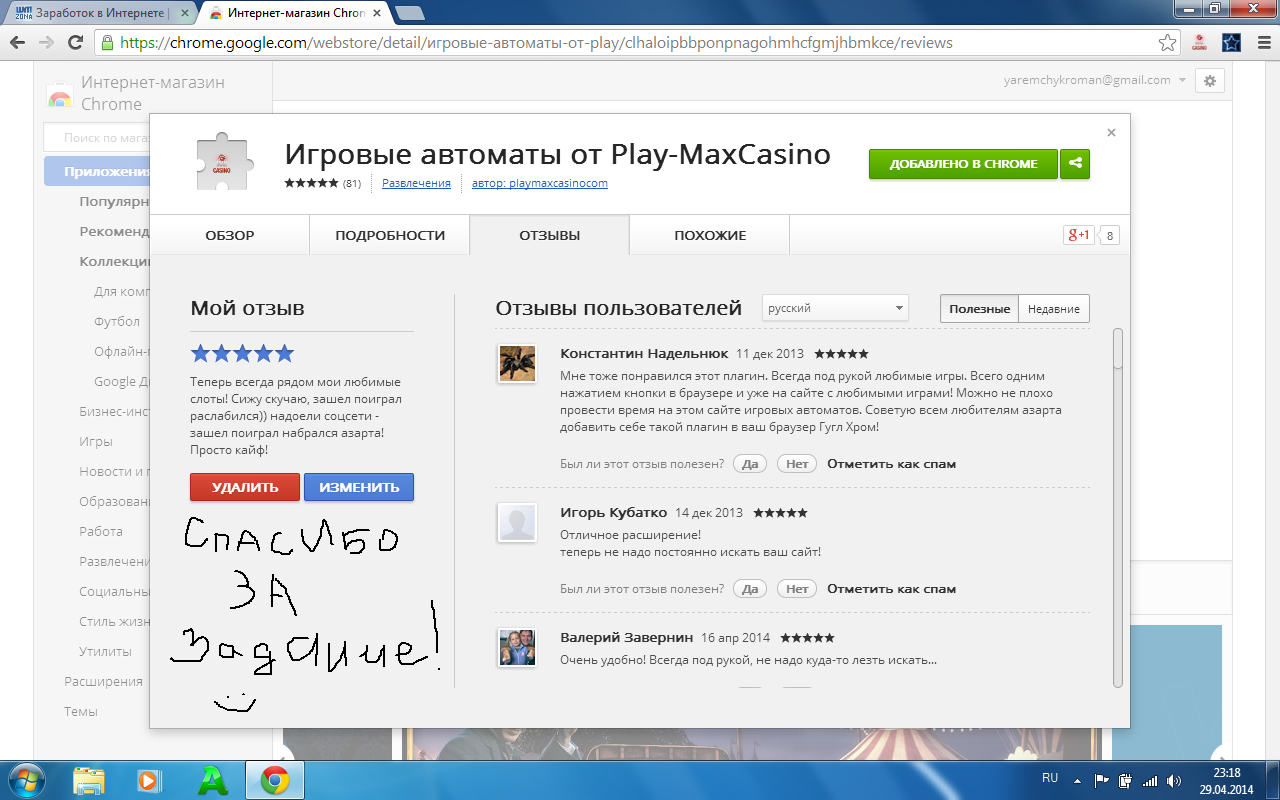
Task: Click the Chrome Web Store logo
Action: (x=61, y=97)
